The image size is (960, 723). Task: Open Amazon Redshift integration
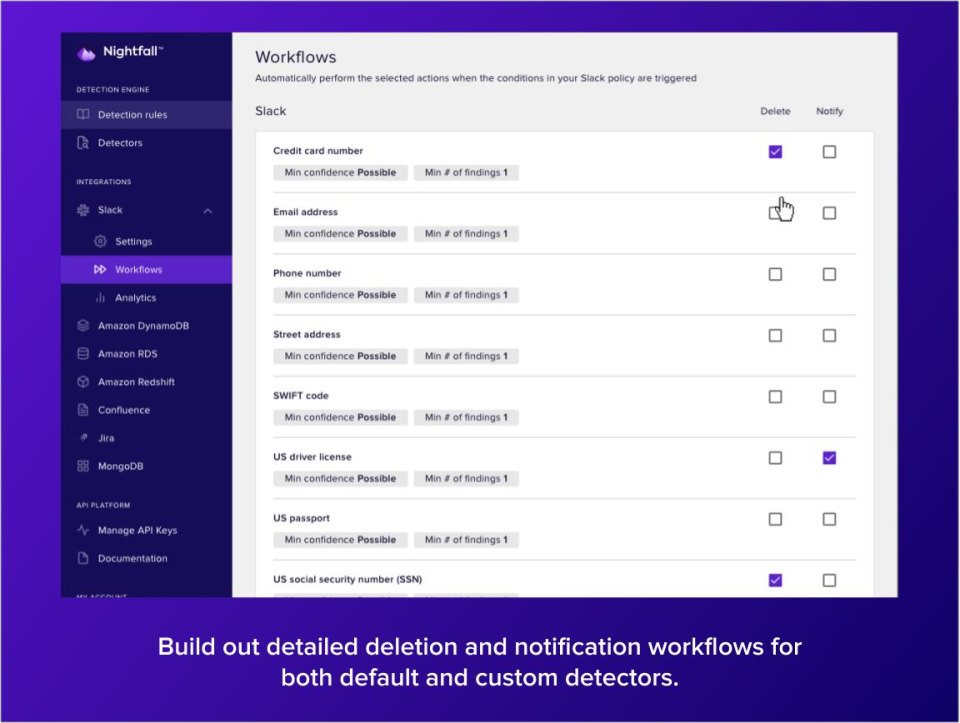[136, 382]
